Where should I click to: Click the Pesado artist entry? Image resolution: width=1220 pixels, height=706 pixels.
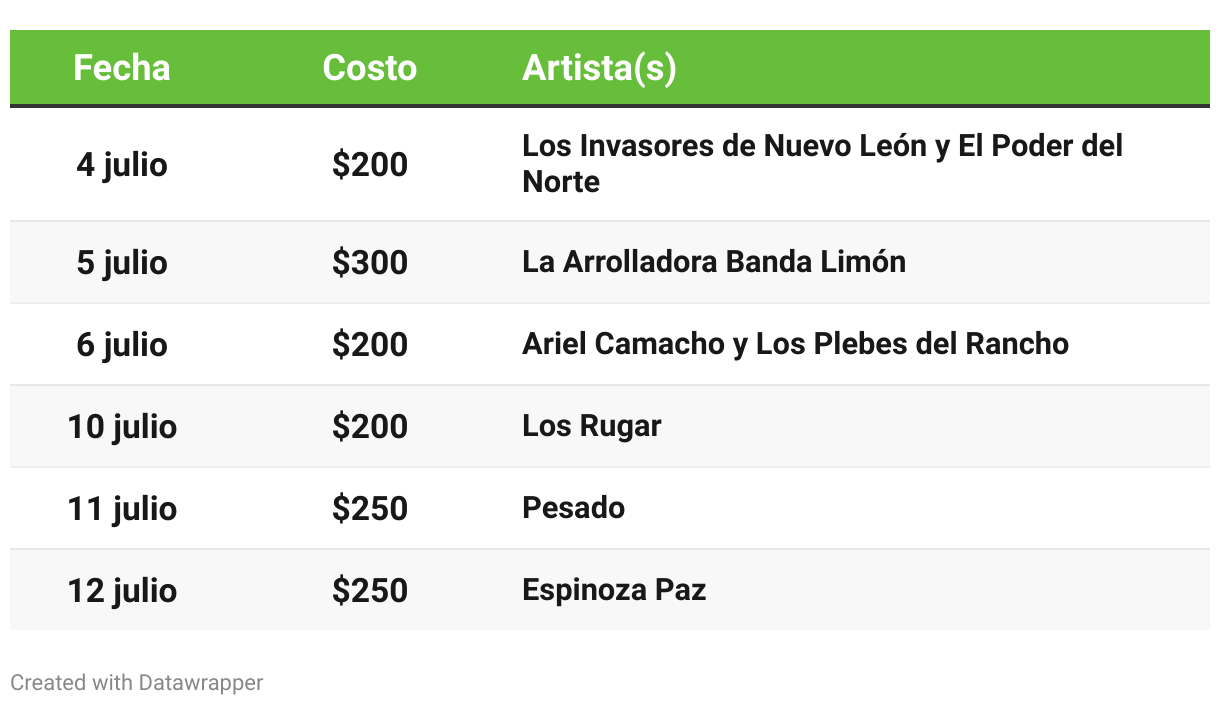pyautogui.click(x=574, y=508)
